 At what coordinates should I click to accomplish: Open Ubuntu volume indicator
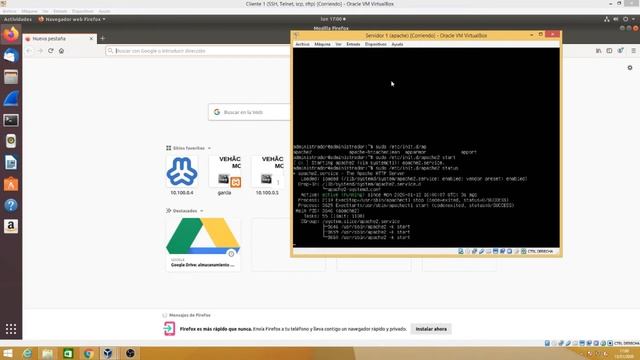(x=616, y=19)
